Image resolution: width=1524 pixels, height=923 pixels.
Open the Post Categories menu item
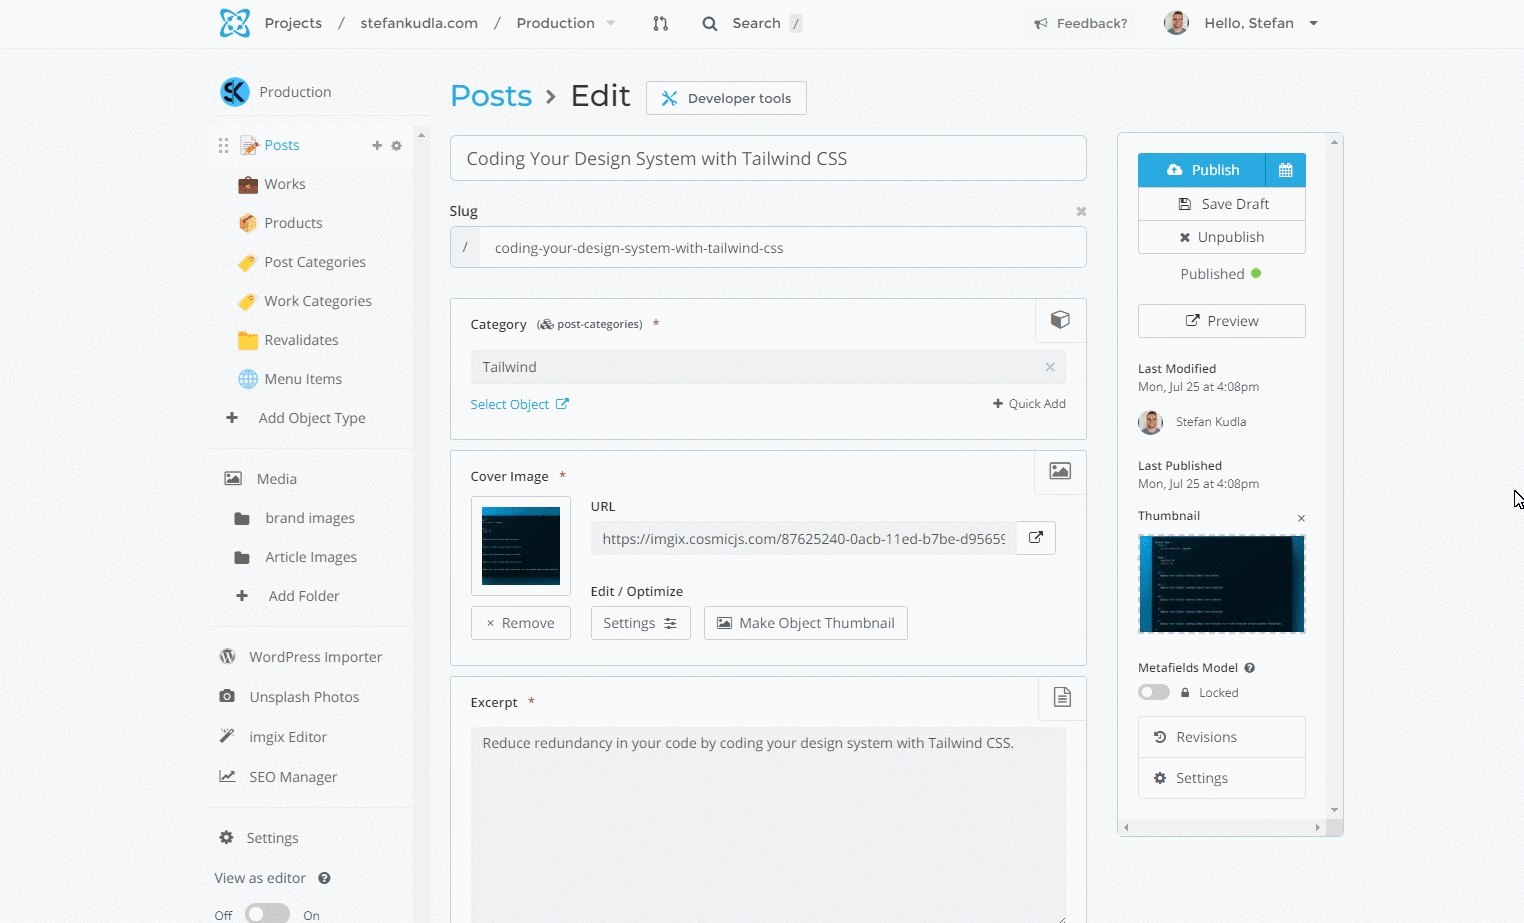click(x=301, y=262)
